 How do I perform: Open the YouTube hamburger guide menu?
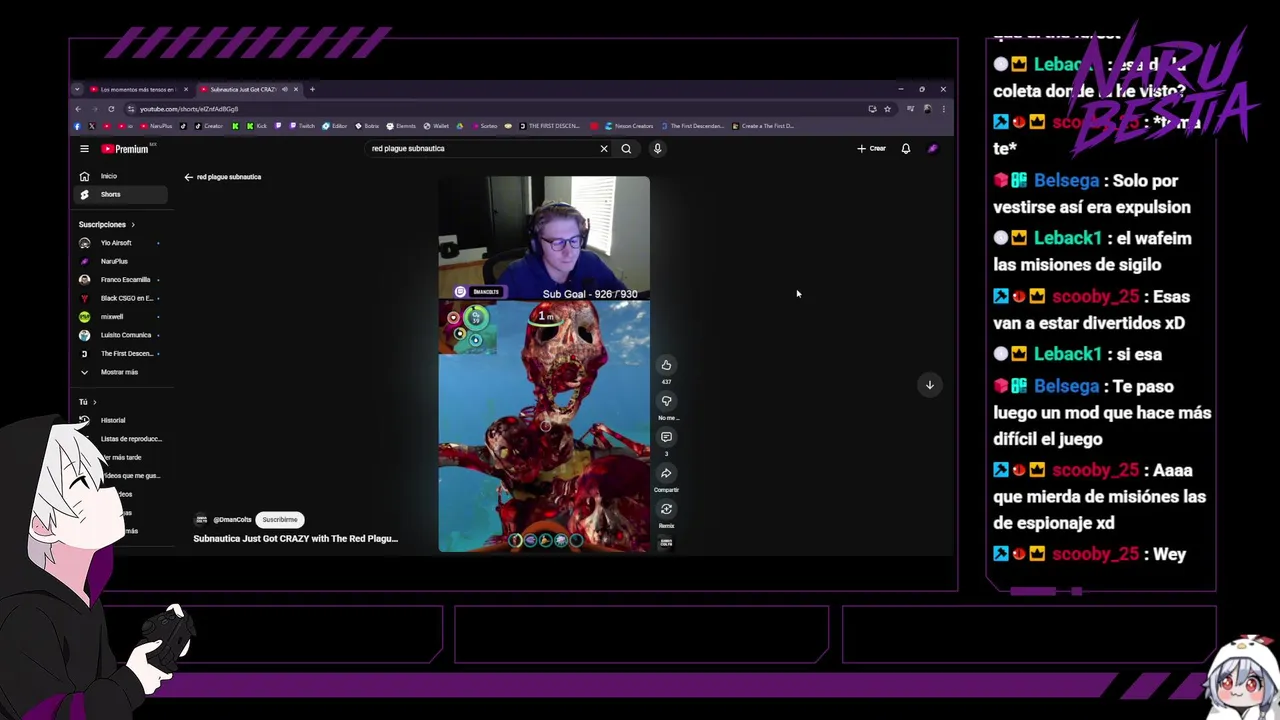tap(84, 149)
